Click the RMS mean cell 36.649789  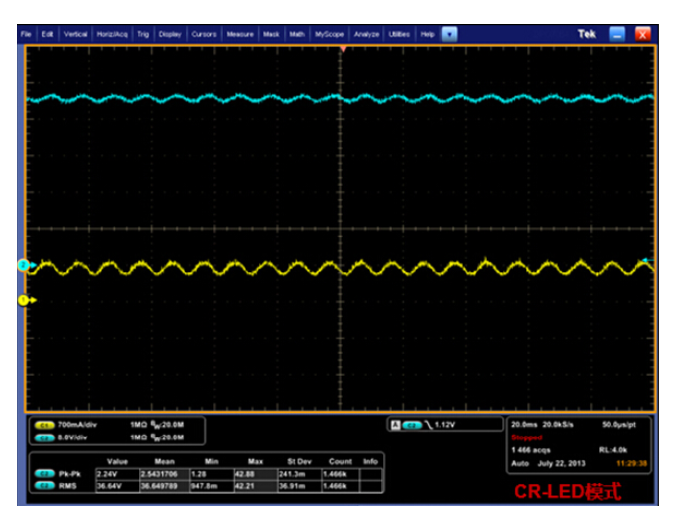(x=164, y=486)
